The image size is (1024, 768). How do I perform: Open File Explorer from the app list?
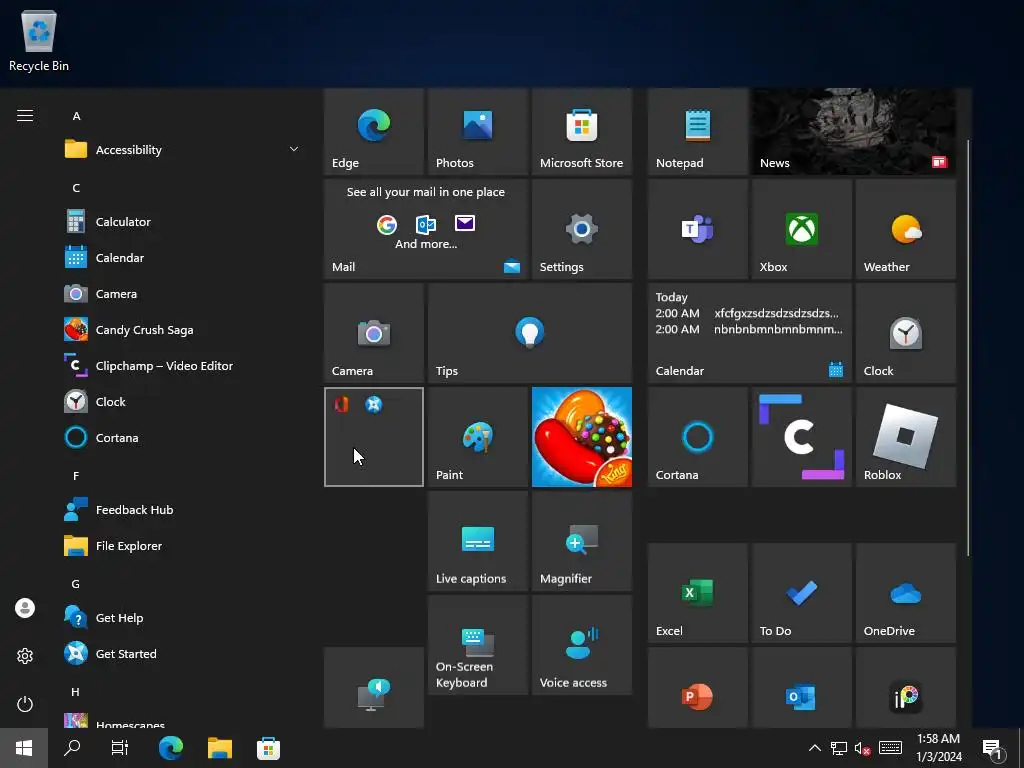pyautogui.click(x=183, y=546)
